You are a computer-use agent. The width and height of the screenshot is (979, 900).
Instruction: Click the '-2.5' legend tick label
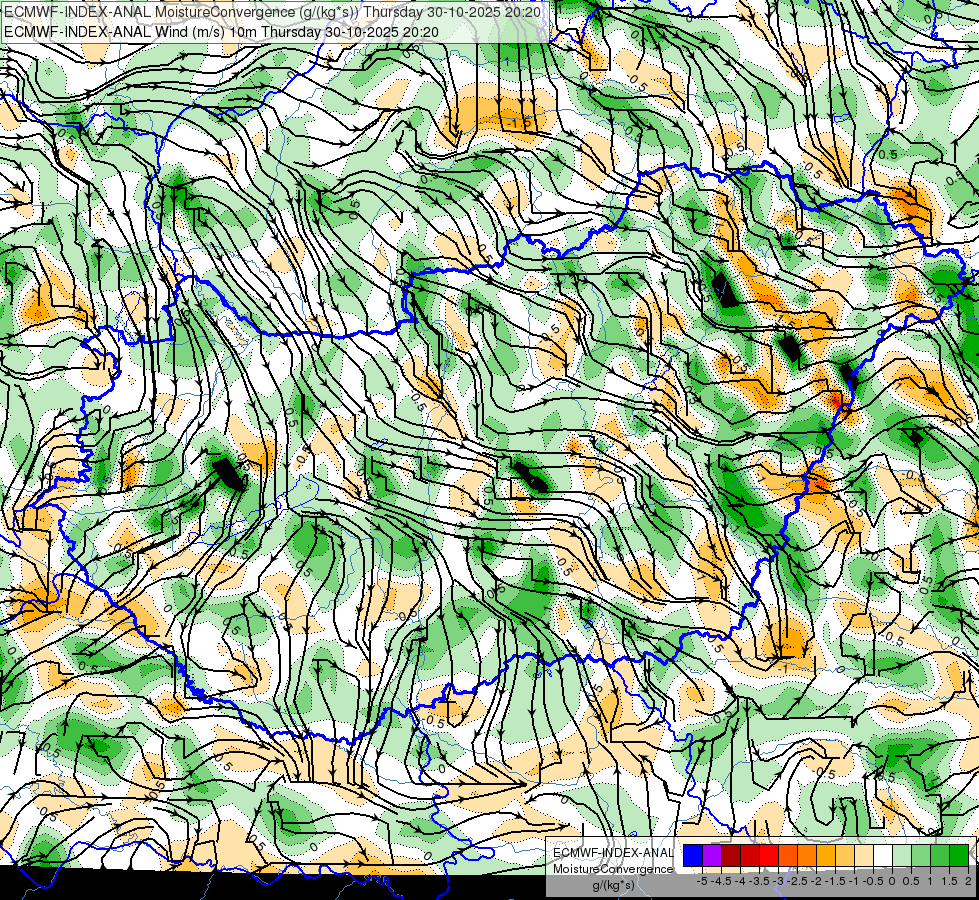click(x=797, y=881)
